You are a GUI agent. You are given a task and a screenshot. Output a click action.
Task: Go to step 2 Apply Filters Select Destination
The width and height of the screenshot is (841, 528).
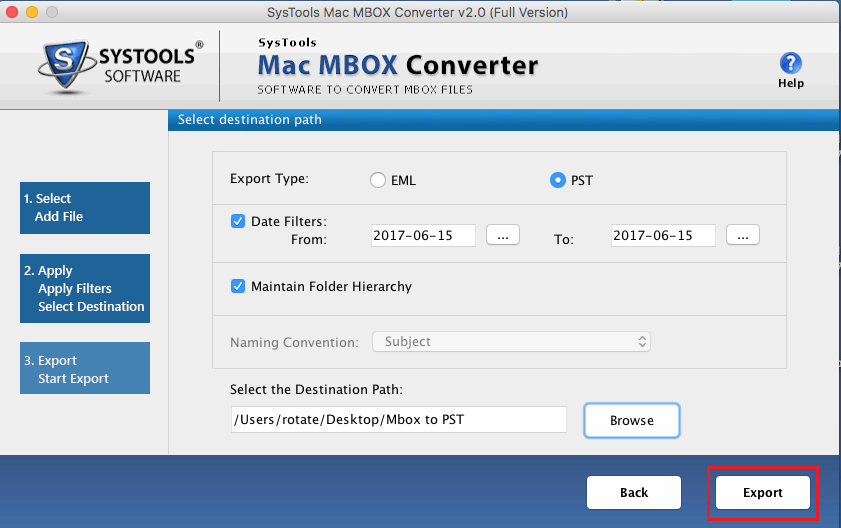(x=85, y=289)
